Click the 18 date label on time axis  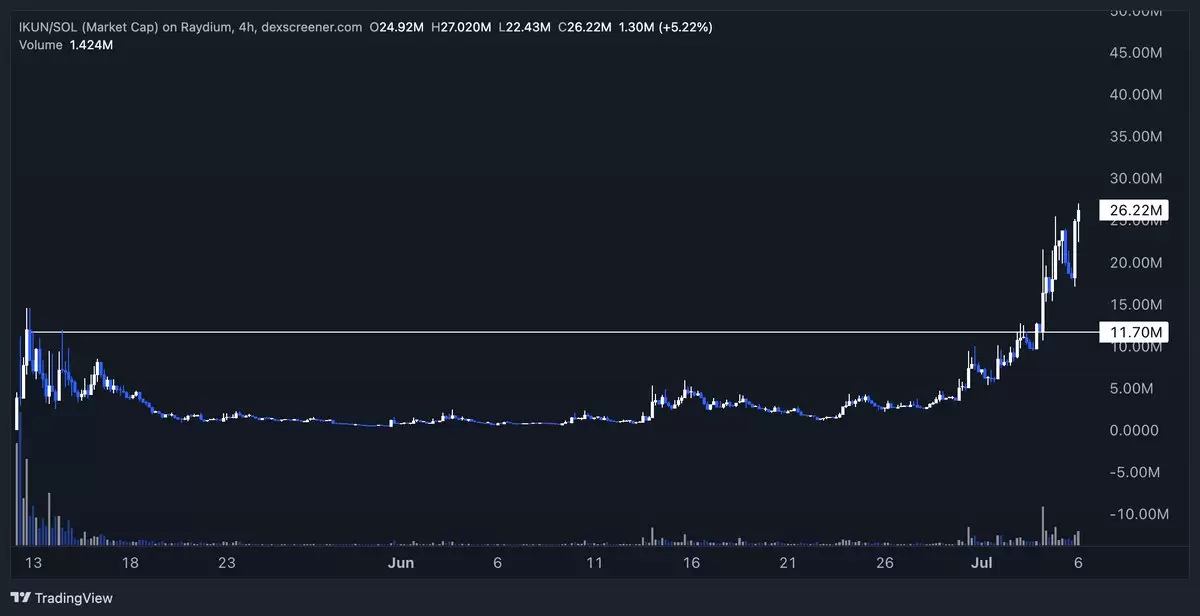[130, 563]
